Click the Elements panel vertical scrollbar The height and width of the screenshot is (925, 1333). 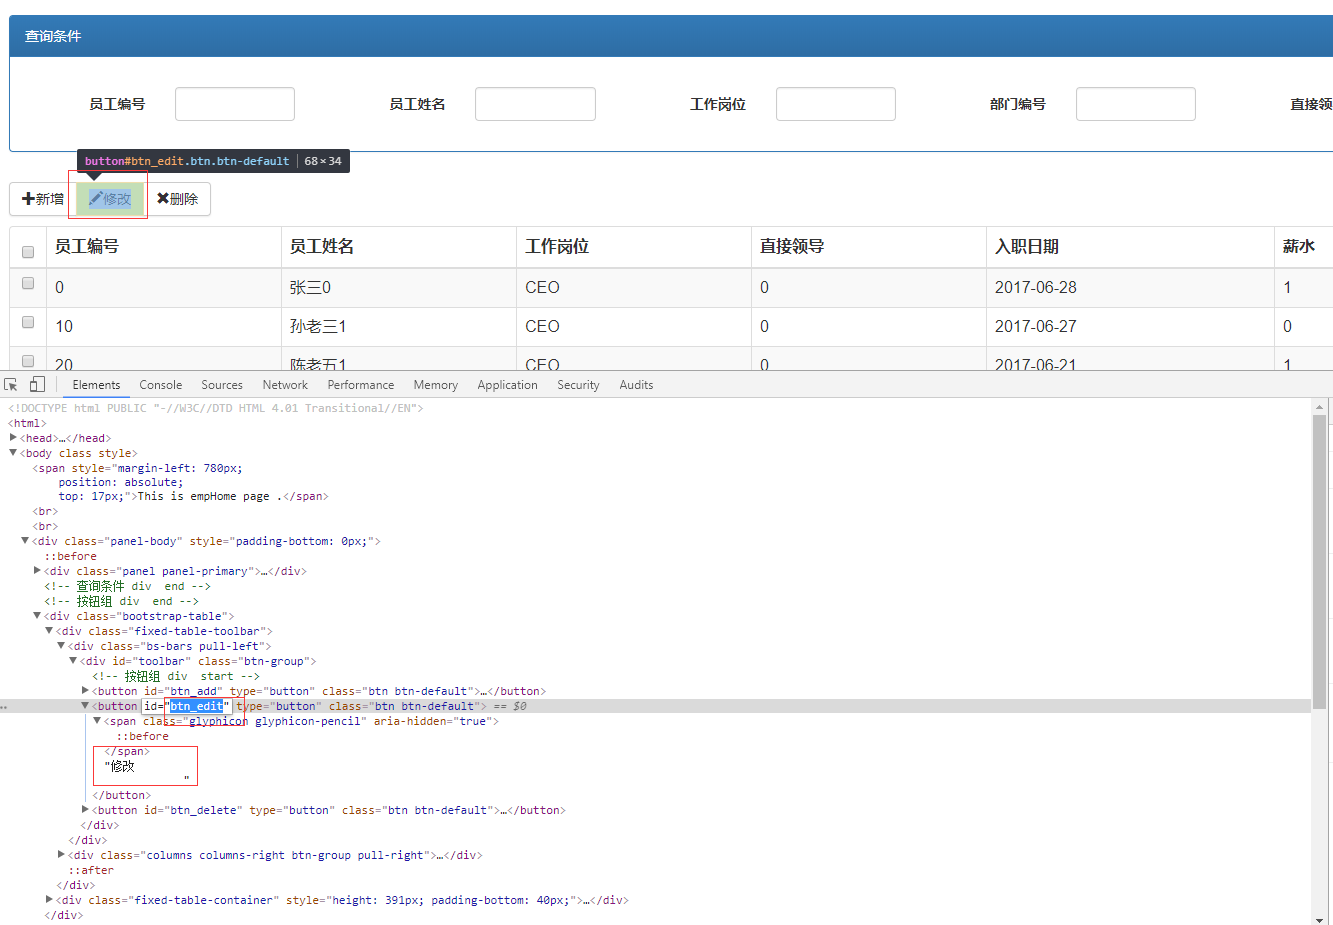(1319, 560)
